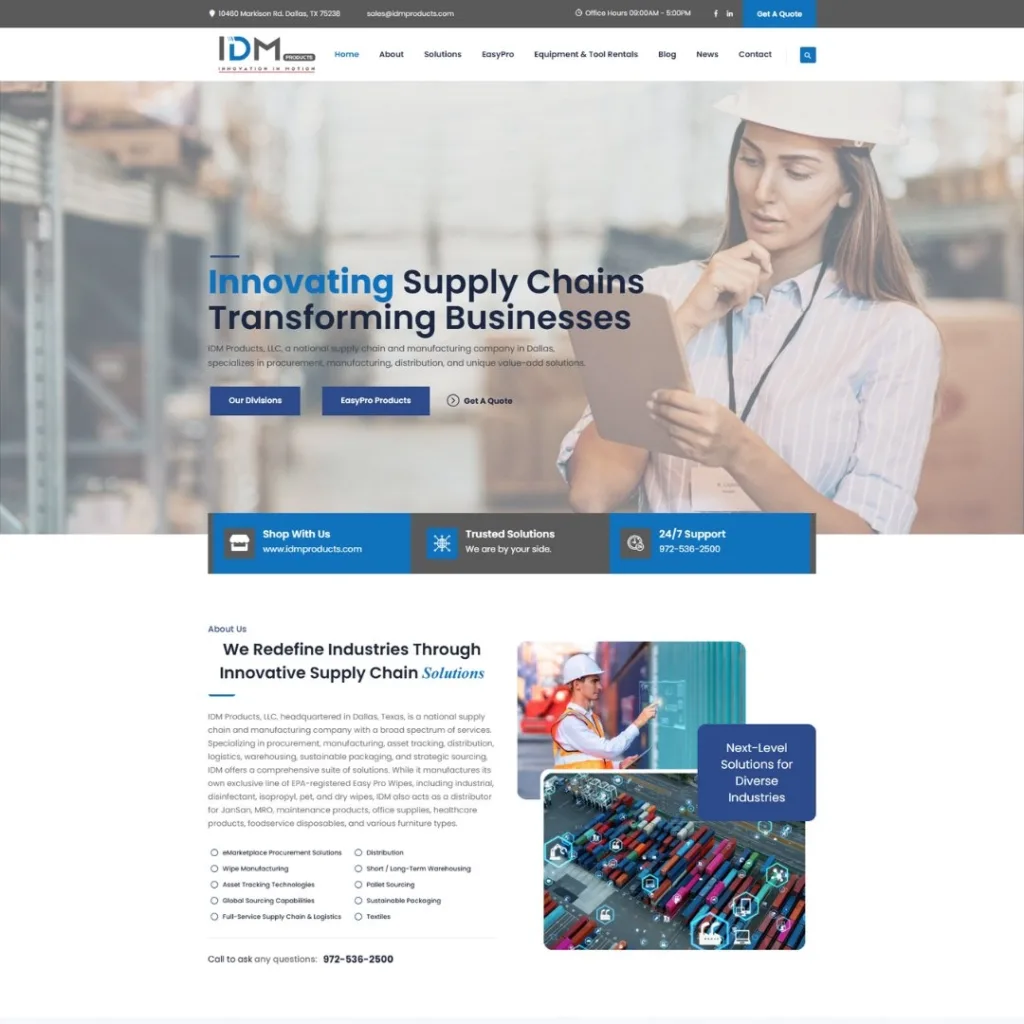
Task: Click the 24/7 Support clock icon
Action: [635, 543]
